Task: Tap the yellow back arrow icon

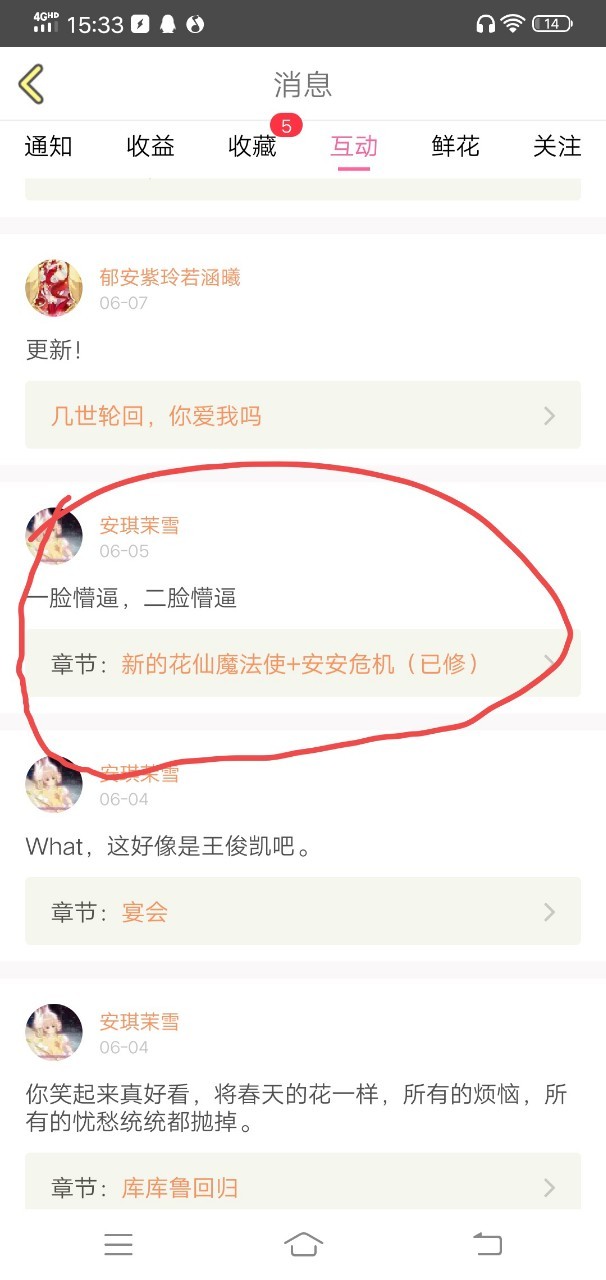Action: pyautogui.click(x=31, y=84)
